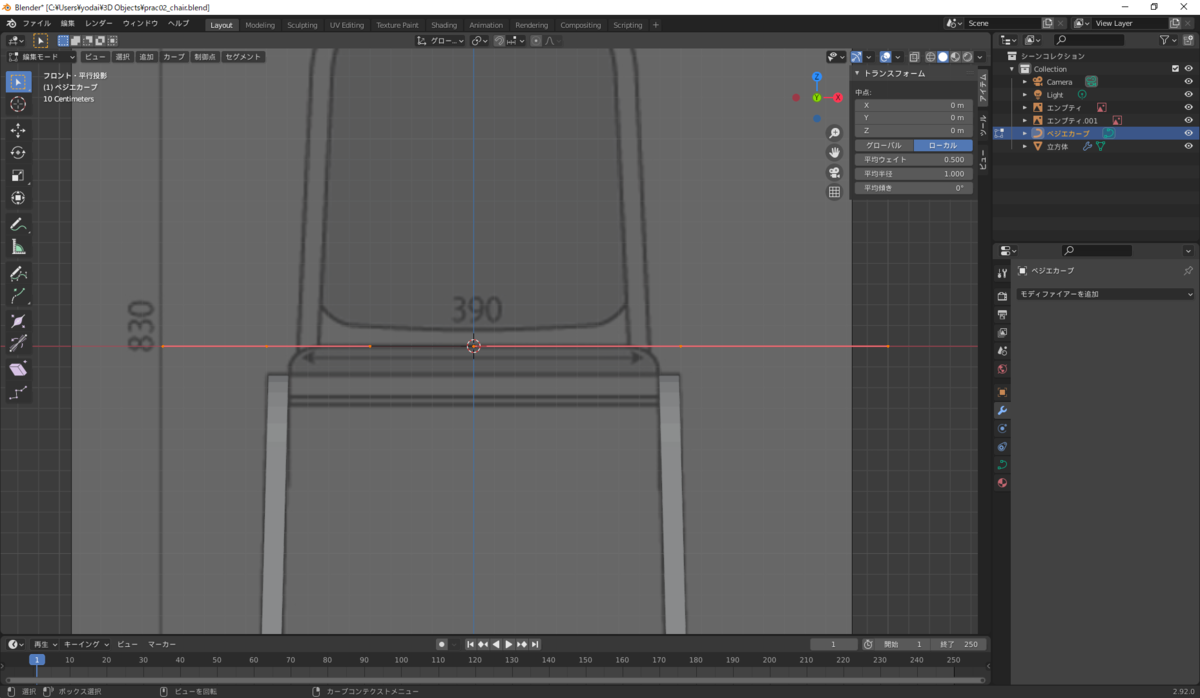The image size is (1200, 698).
Task: Pick the curve Draw tool
Action: (18, 273)
